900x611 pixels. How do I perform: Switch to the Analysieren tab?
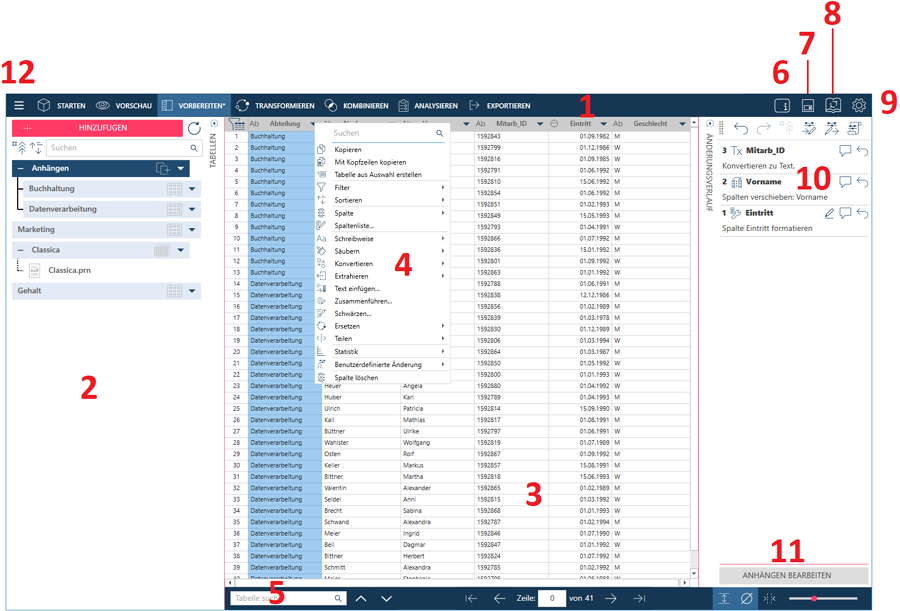428,106
